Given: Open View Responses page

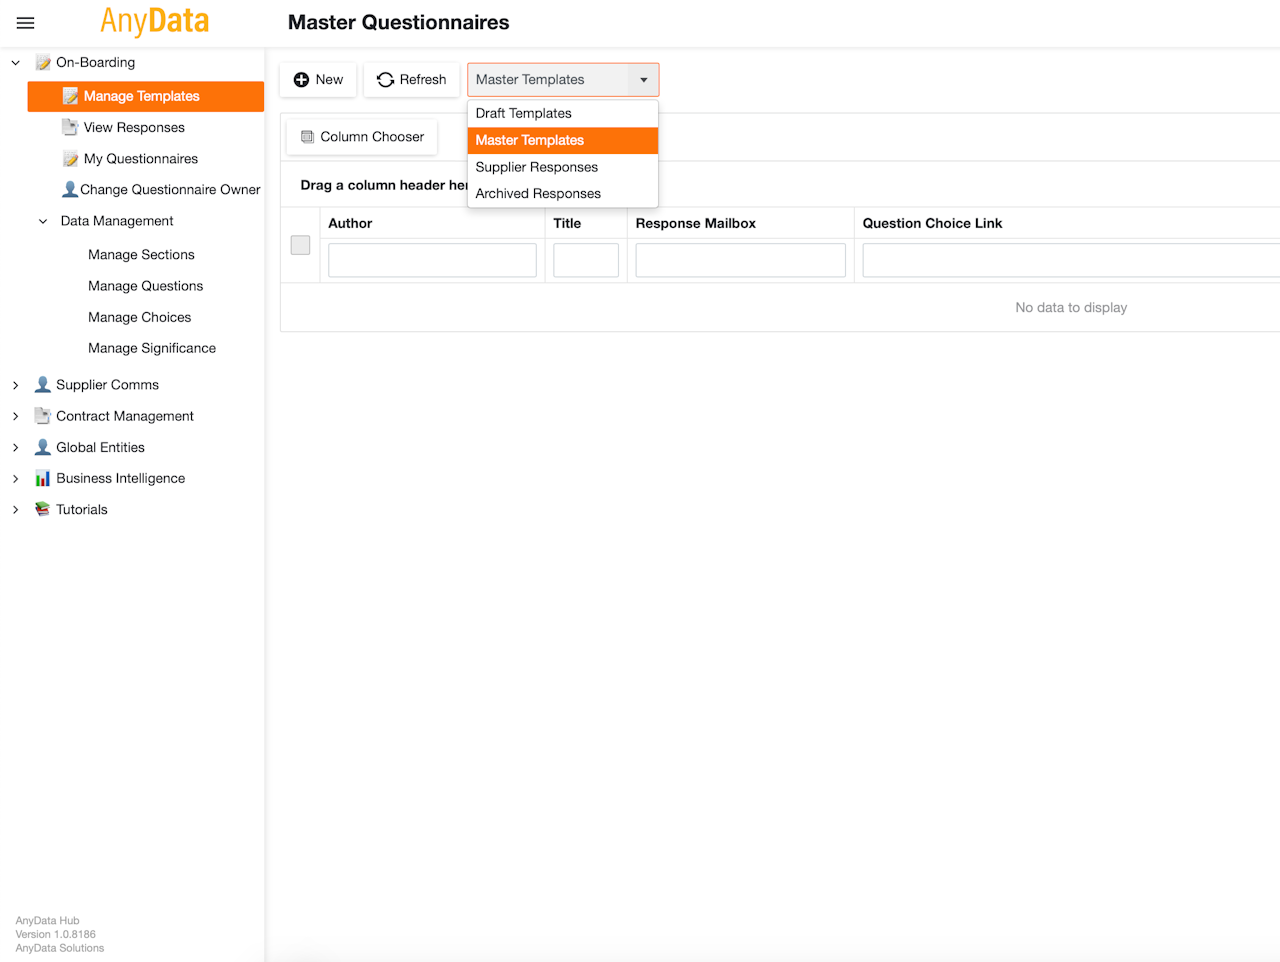Looking at the screenshot, I should pos(134,127).
